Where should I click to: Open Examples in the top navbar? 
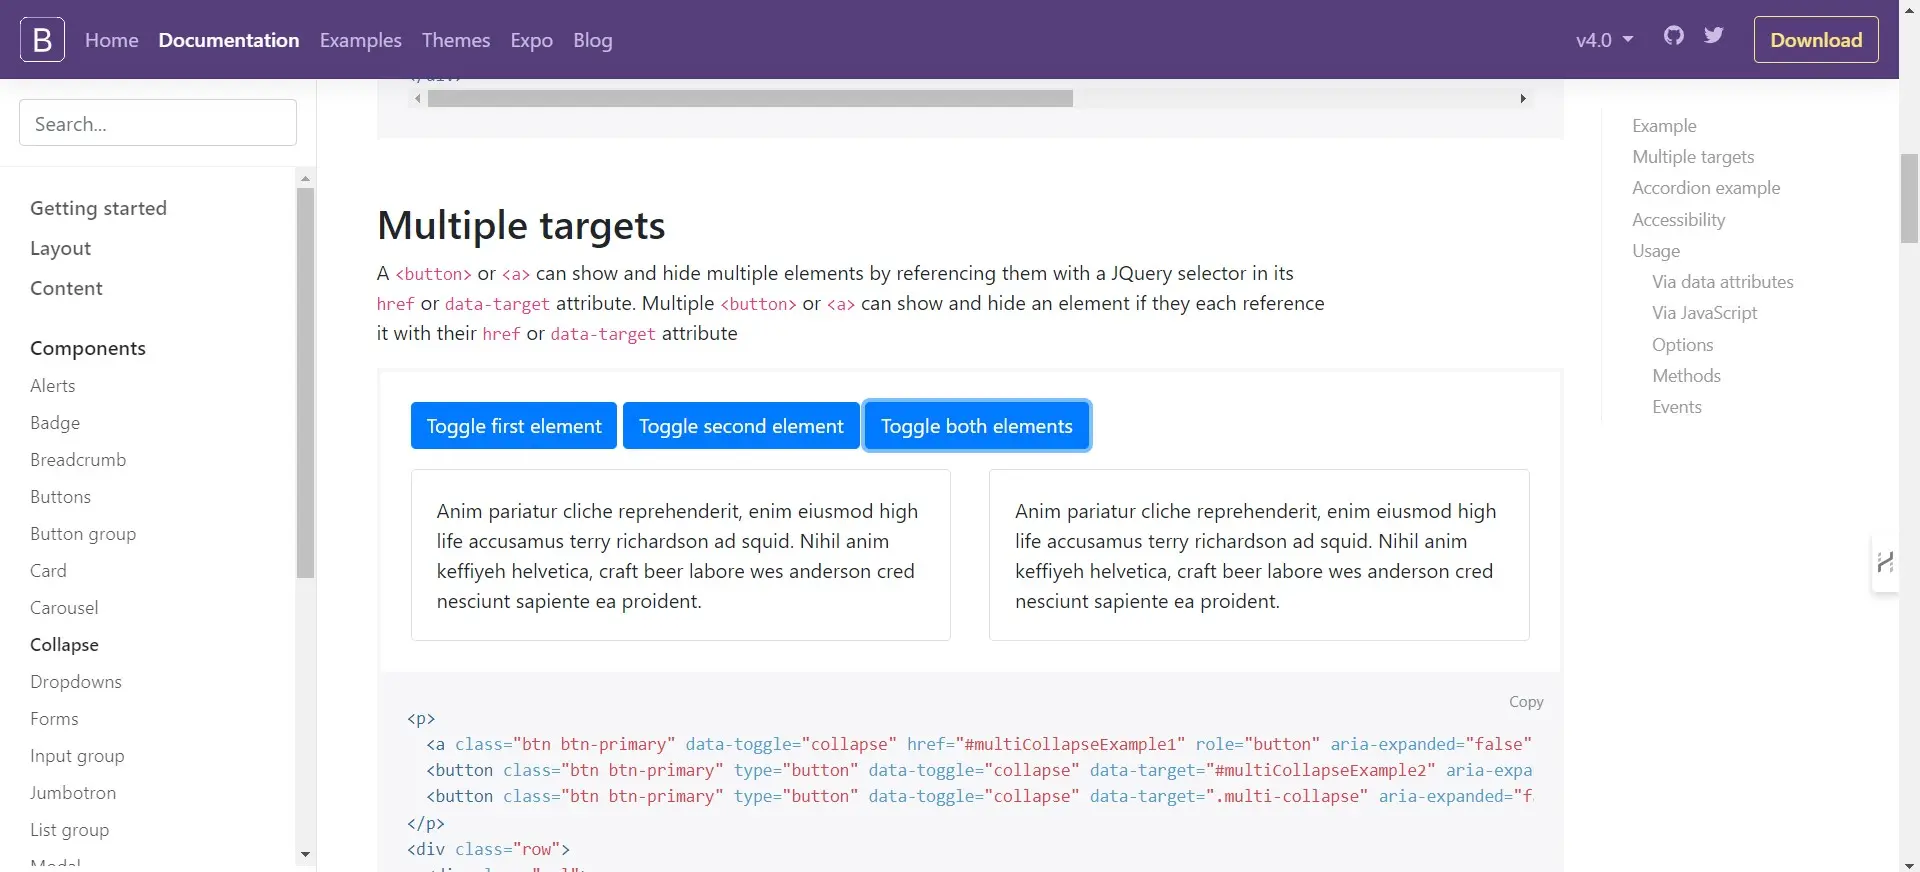(x=360, y=40)
